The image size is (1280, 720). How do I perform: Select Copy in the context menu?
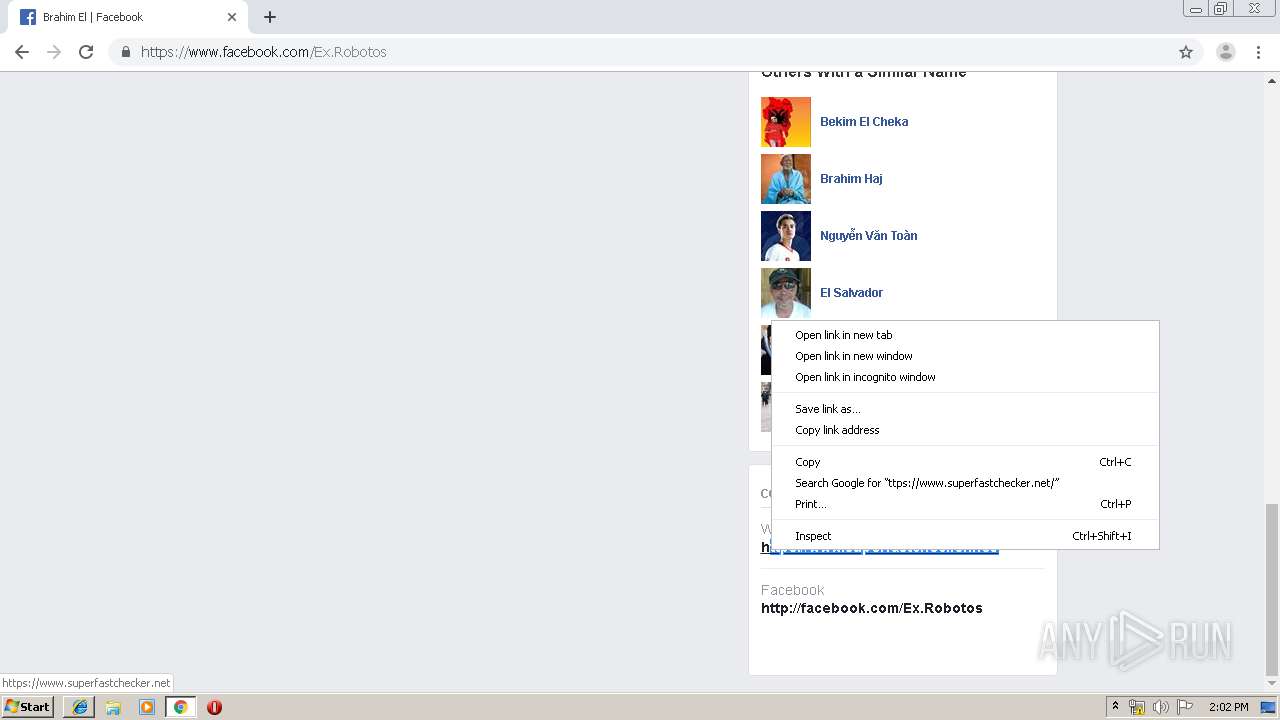coord(965,462)
